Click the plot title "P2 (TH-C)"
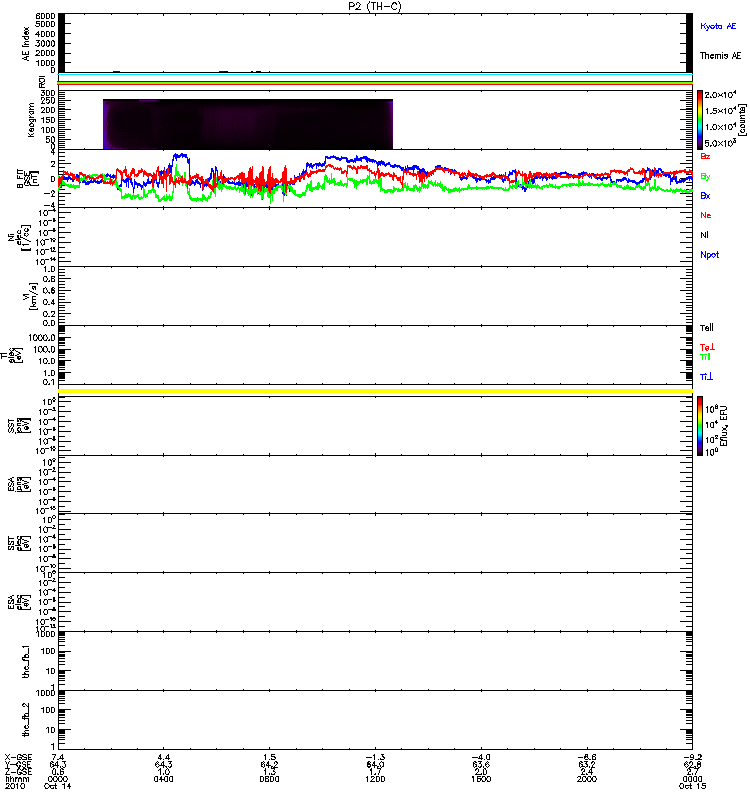This screenshot has height=800, width=750. coord(375,6)
